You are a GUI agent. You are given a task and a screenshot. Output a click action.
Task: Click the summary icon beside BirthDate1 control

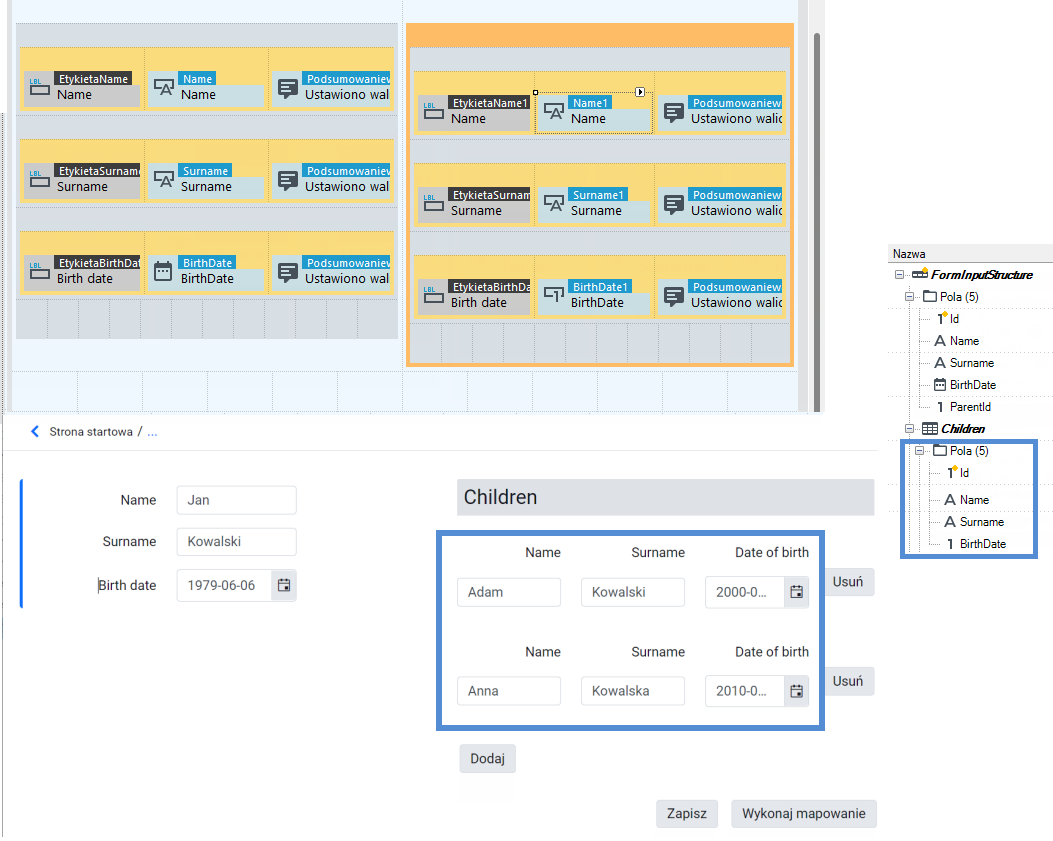(x=674, y=296)
